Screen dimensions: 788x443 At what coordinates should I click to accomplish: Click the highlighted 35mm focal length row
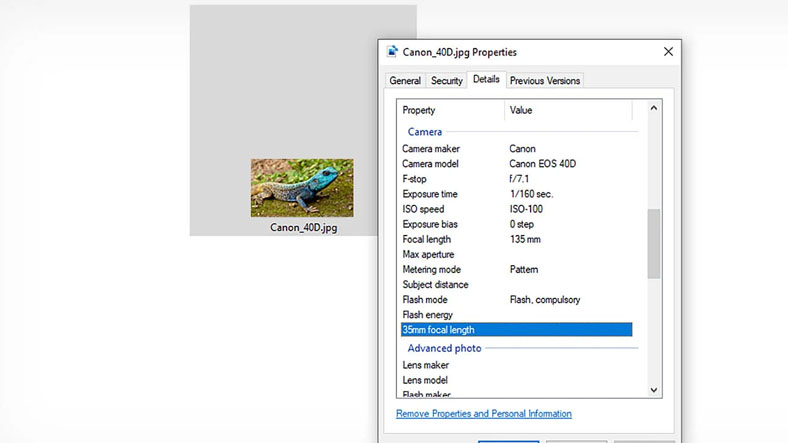[517, 329]
